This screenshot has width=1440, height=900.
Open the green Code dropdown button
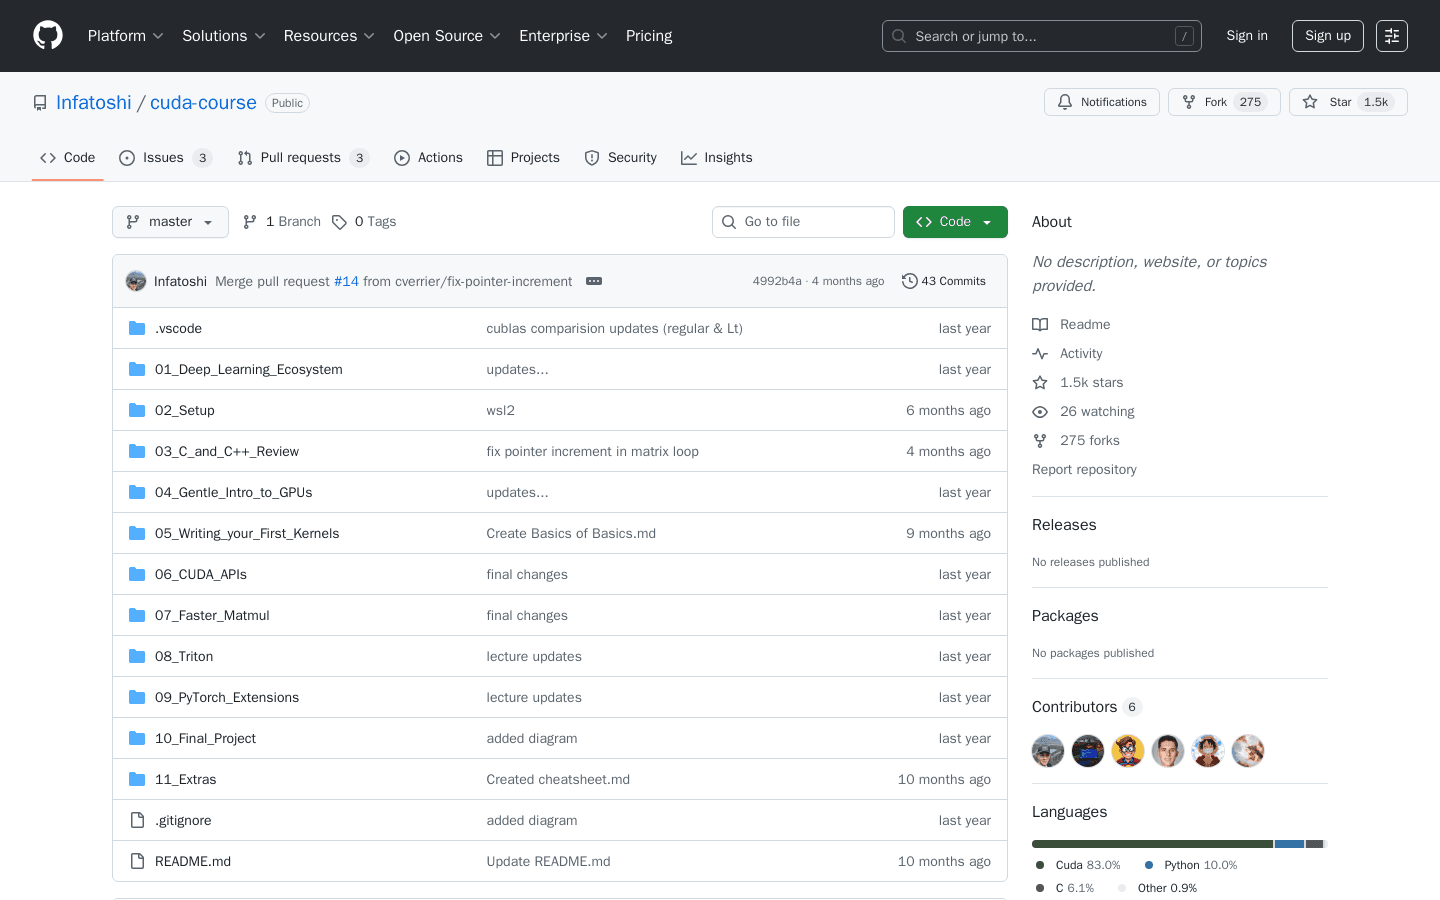tap(955, 222)
